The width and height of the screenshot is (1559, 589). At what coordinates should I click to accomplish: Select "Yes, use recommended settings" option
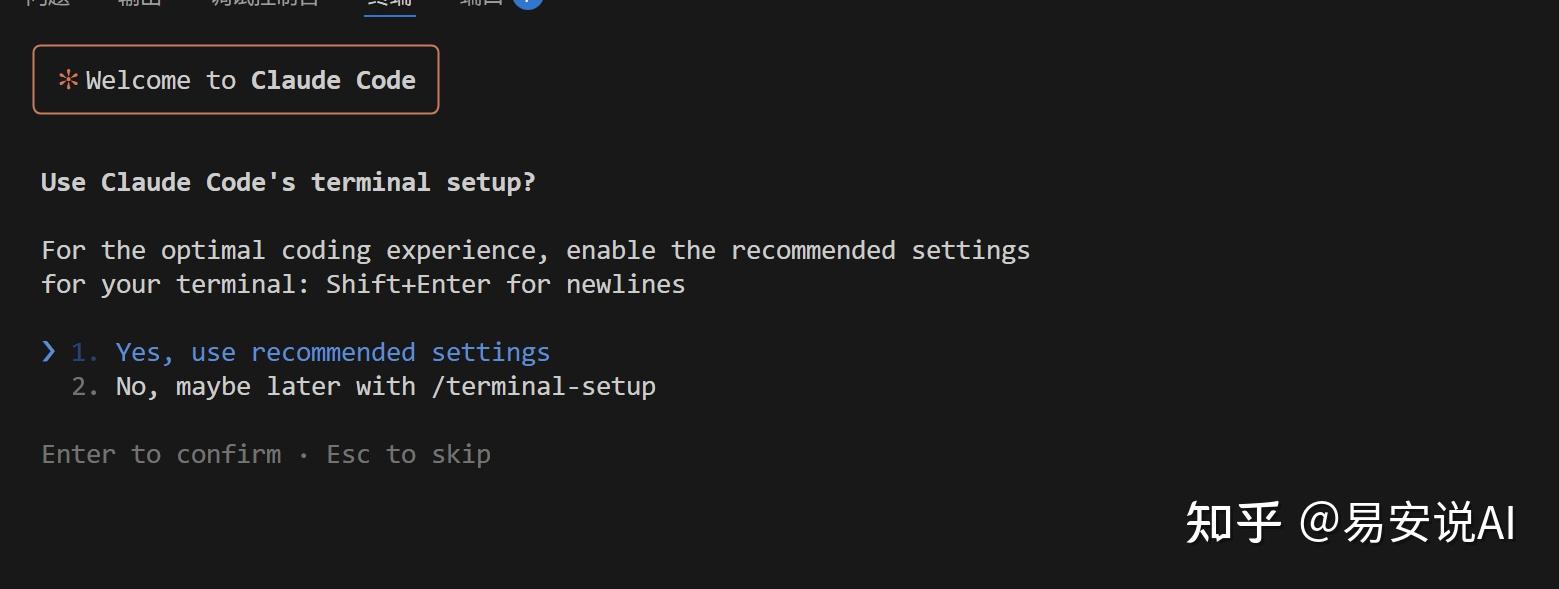pos(332,353)
